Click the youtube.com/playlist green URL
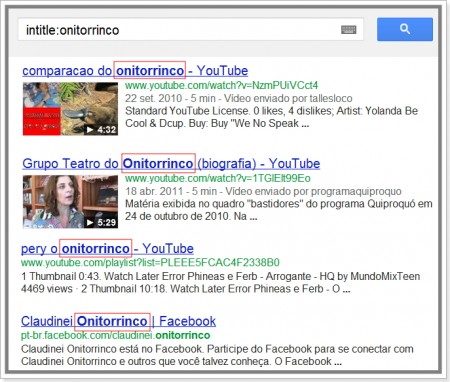This screenshot has height=382, width=450. coord(150,263)
